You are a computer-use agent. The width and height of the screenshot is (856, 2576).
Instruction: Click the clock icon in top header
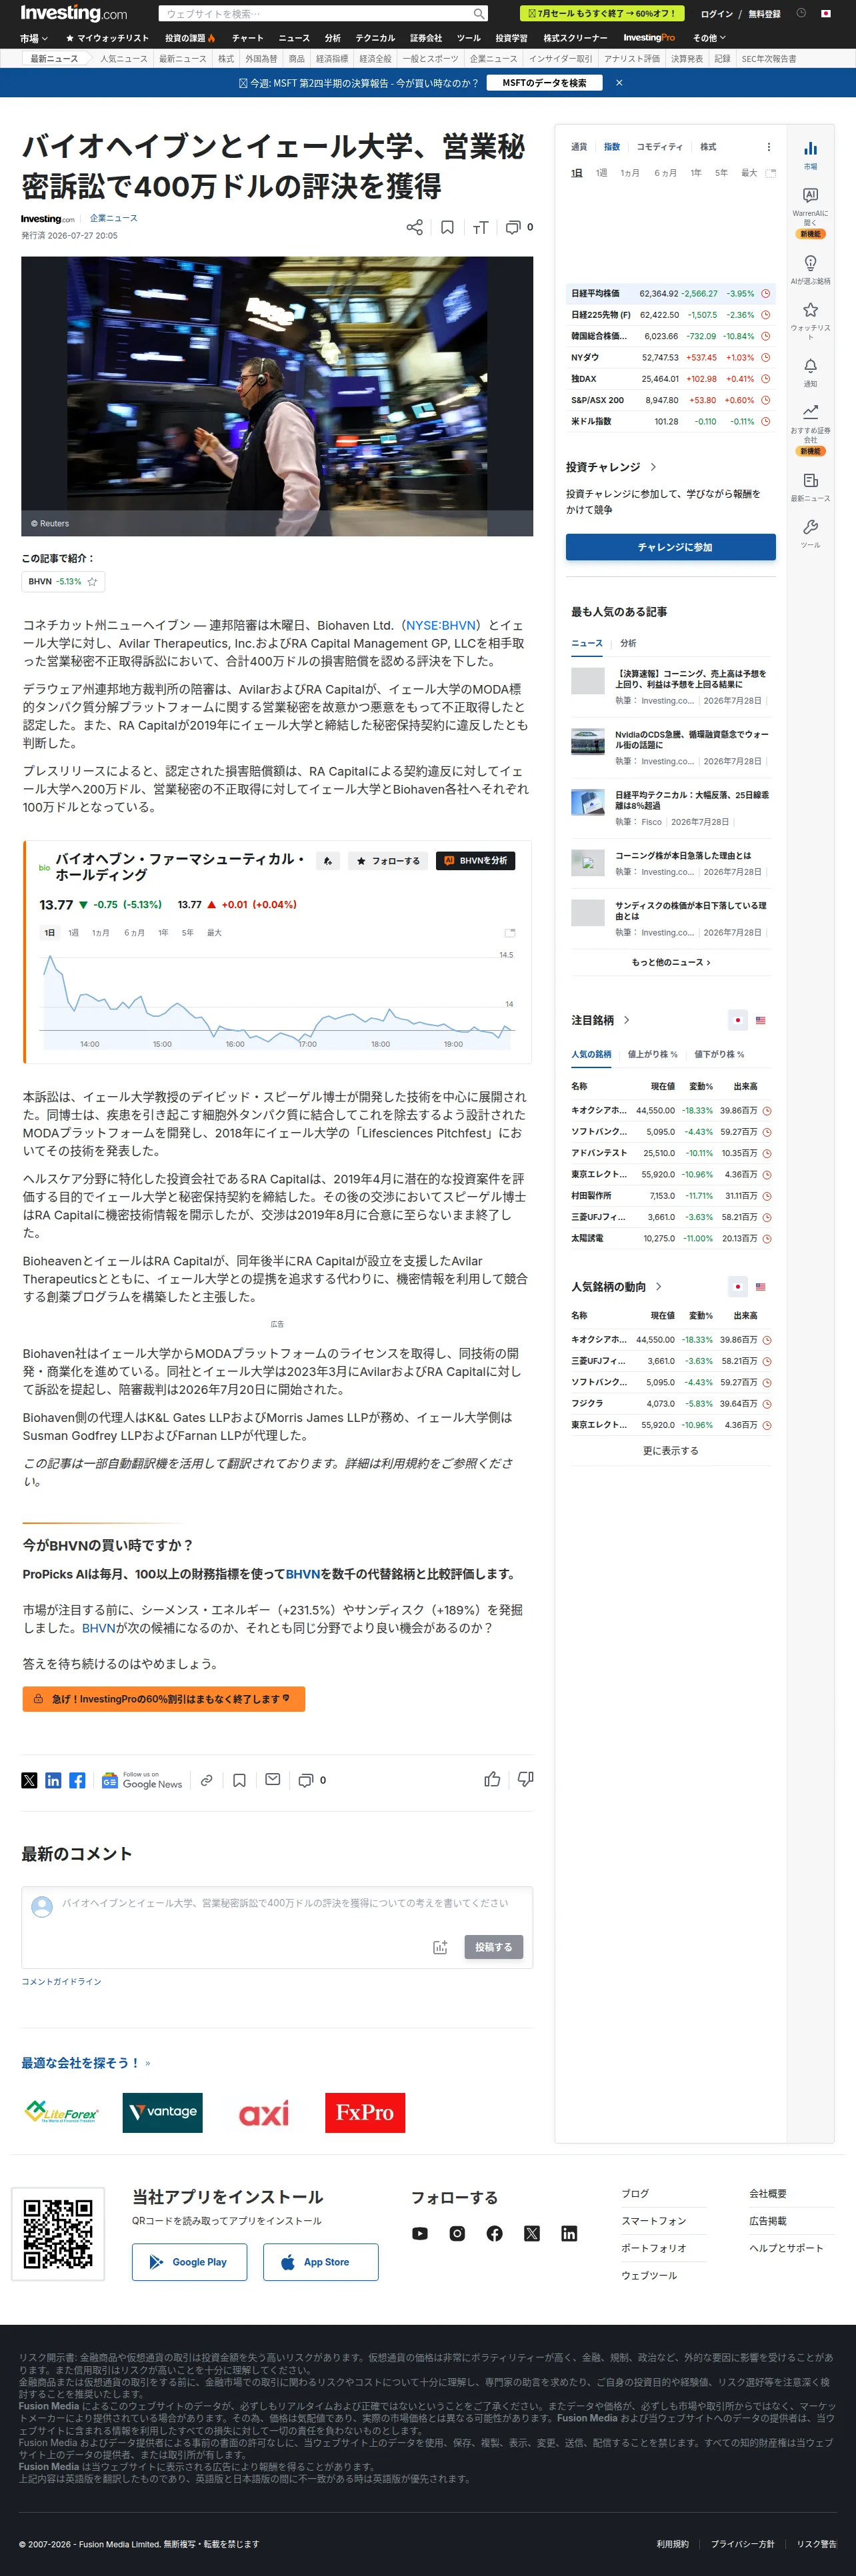pyautogui.click(x=801, y=13)
